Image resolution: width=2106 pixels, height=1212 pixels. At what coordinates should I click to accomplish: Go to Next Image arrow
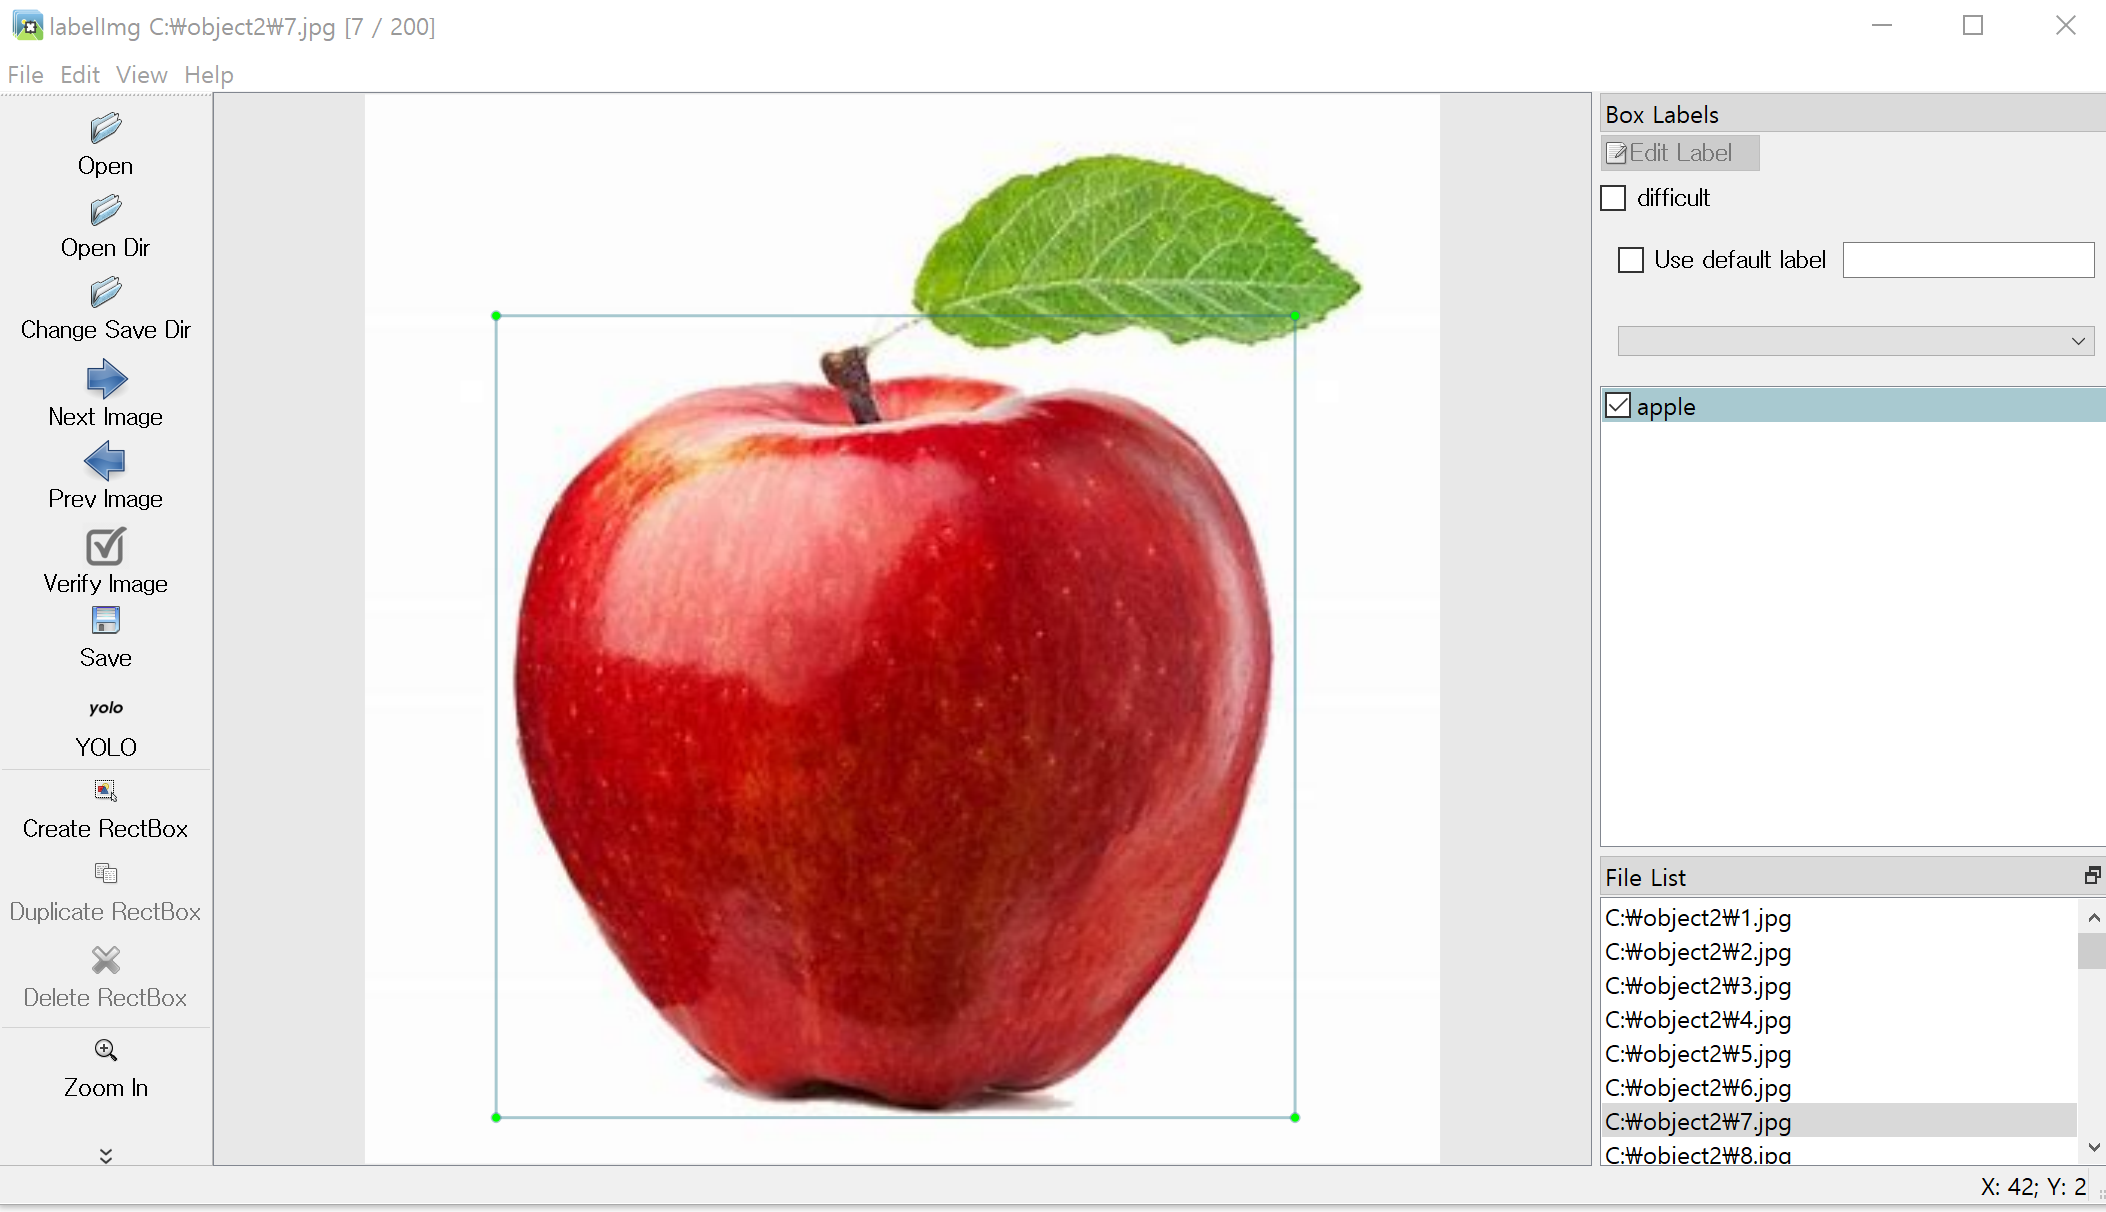(105, 380)
